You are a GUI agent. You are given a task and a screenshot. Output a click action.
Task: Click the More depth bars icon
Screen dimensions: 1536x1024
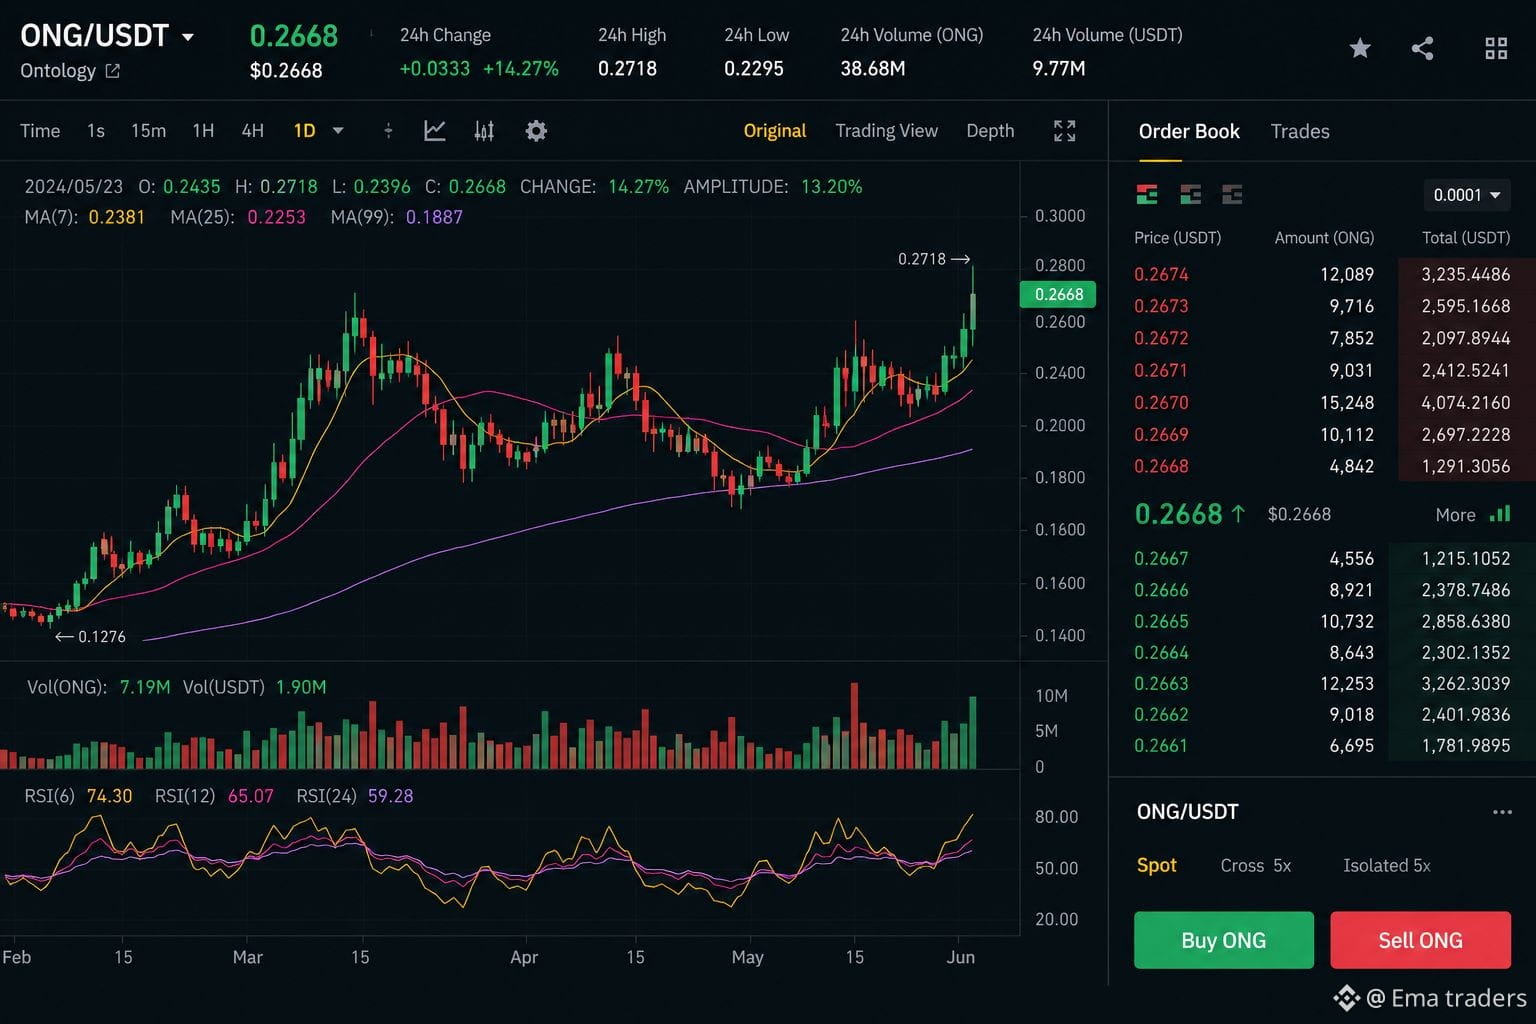click(1500, 514)
